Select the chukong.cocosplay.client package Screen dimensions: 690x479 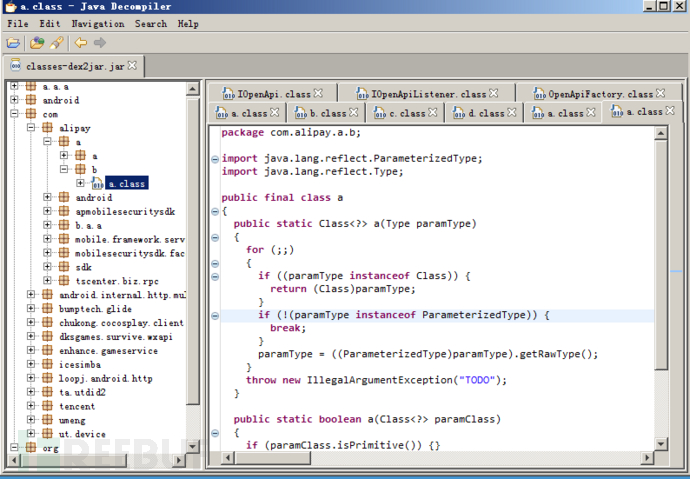pos(121,323)
